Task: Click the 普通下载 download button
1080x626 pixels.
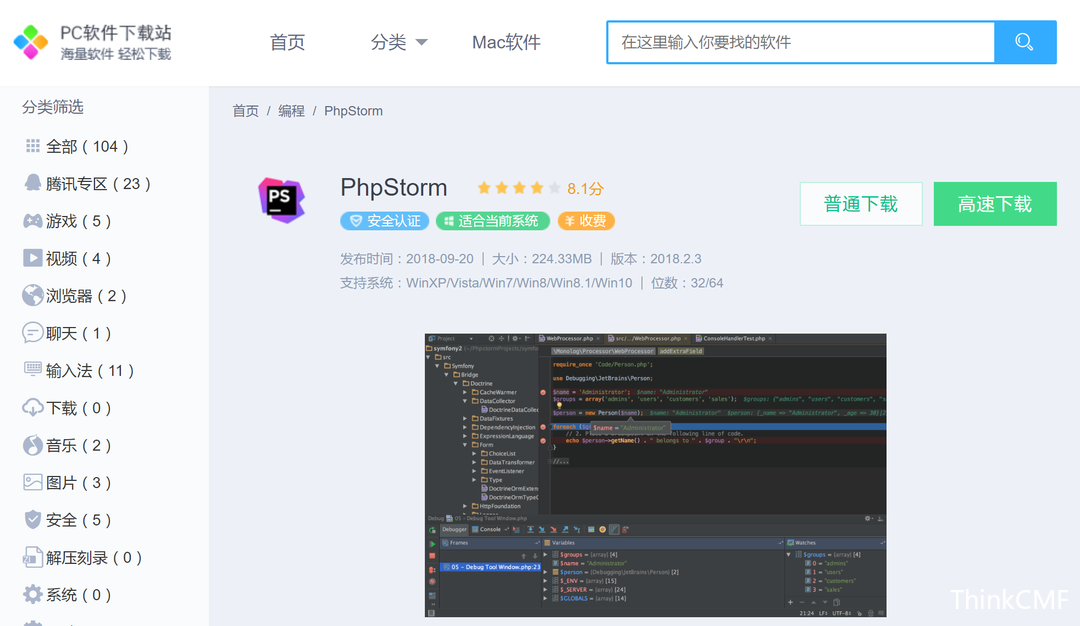Action: [861, 203]
